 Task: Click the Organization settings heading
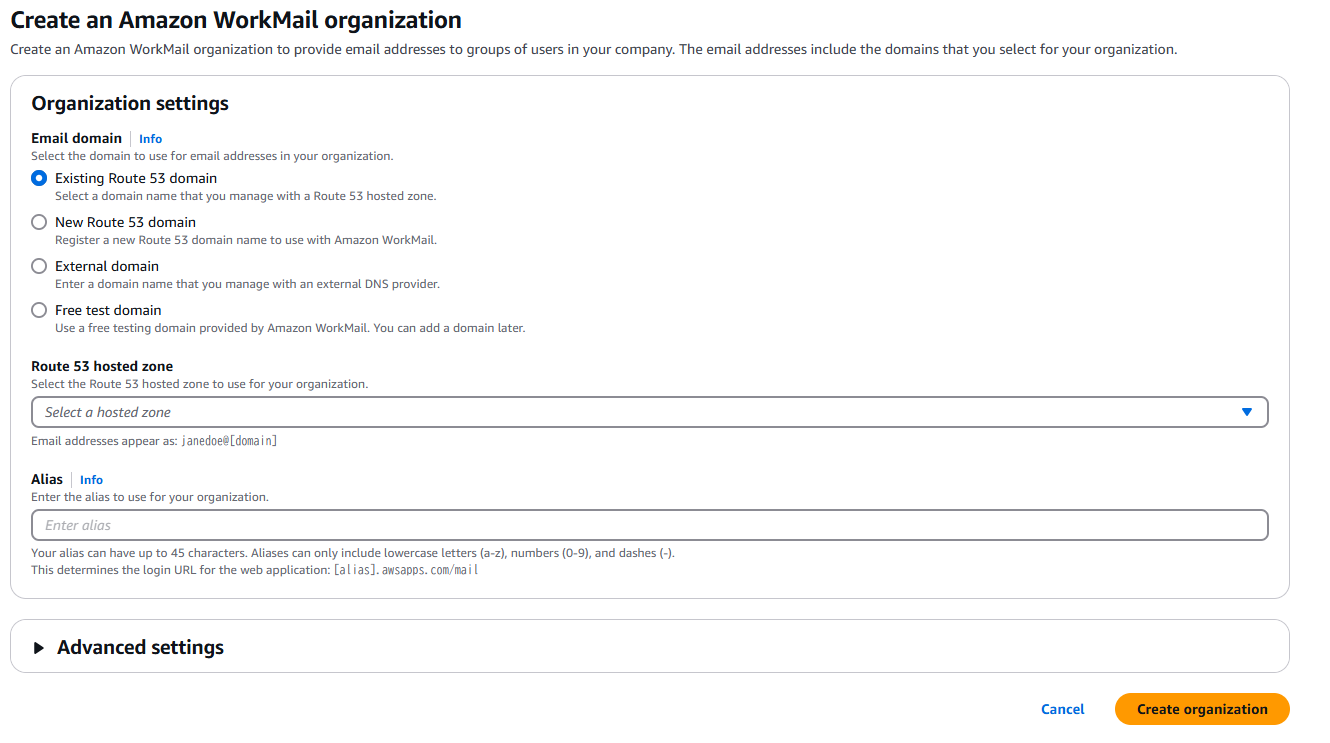point(130,103)
